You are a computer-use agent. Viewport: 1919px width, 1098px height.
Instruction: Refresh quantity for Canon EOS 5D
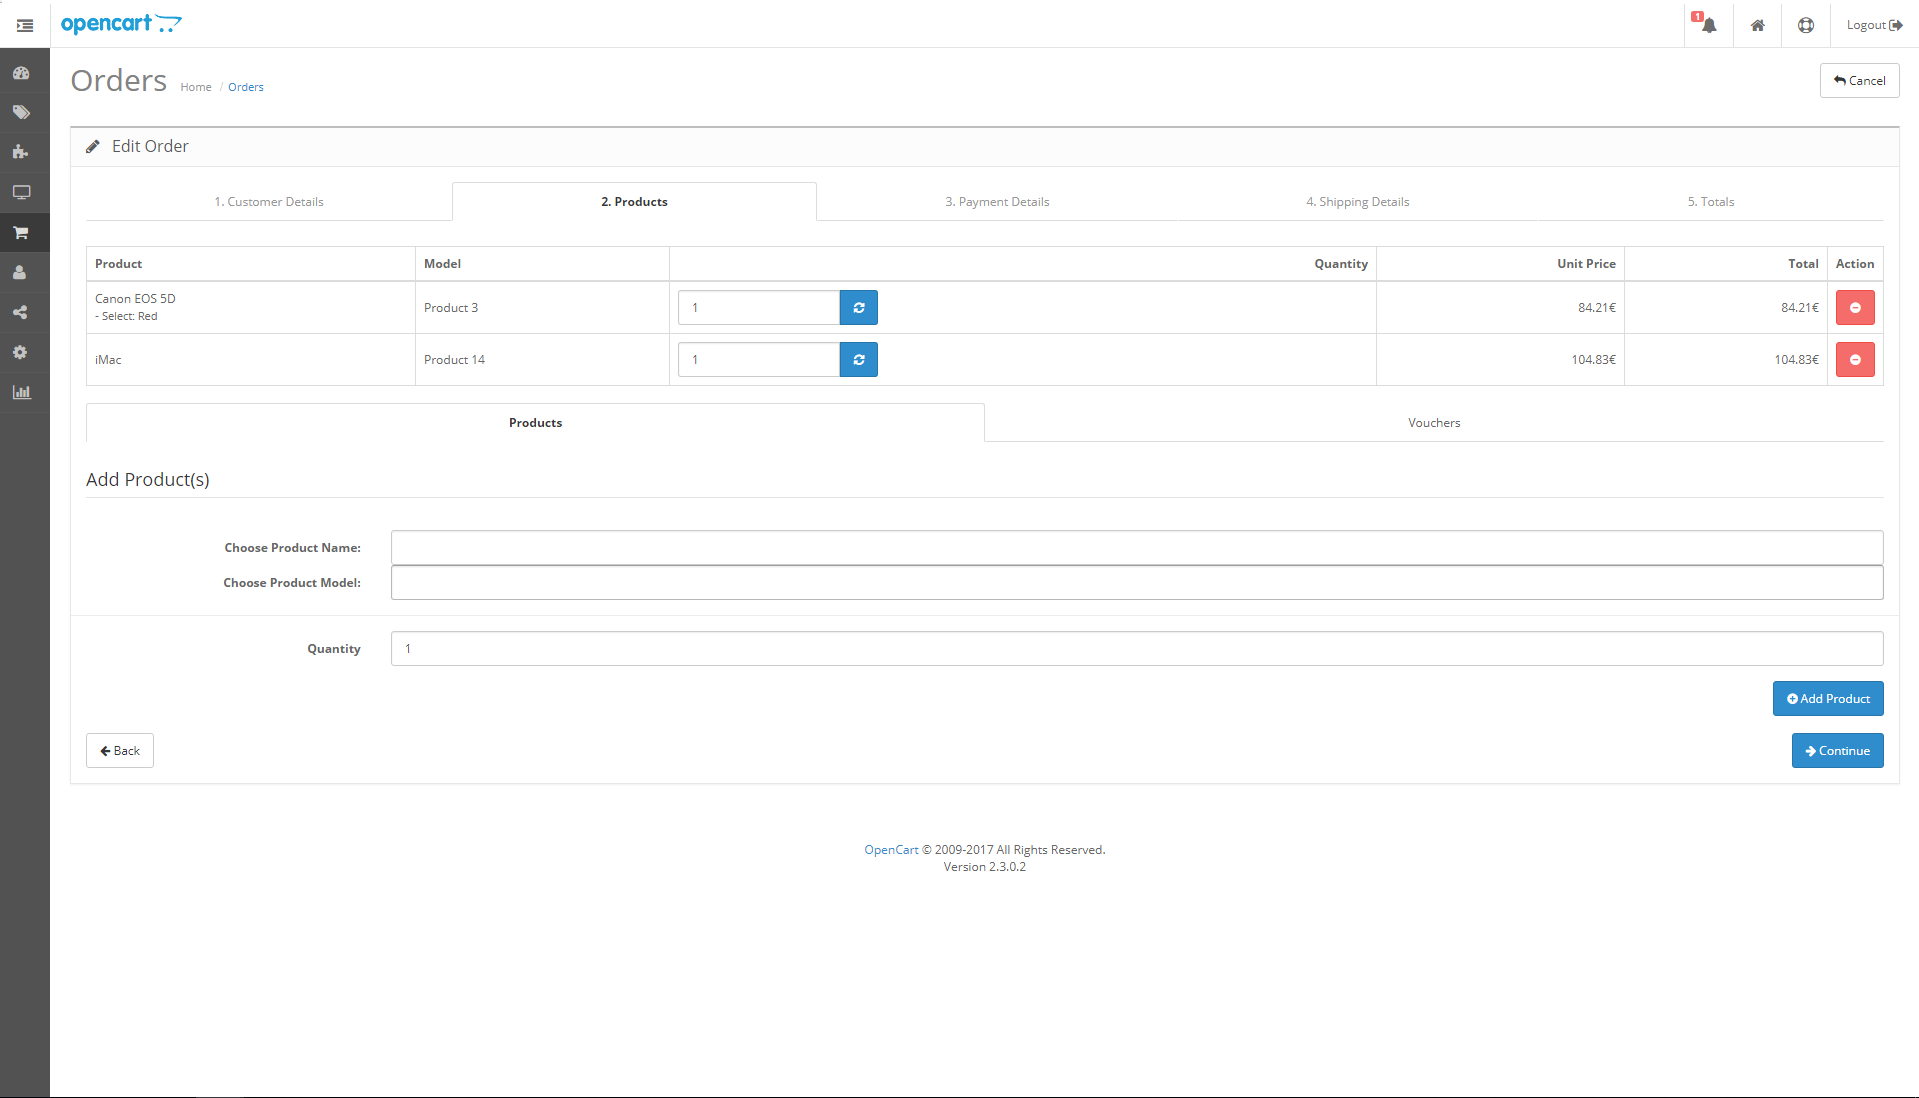[859, 308]
